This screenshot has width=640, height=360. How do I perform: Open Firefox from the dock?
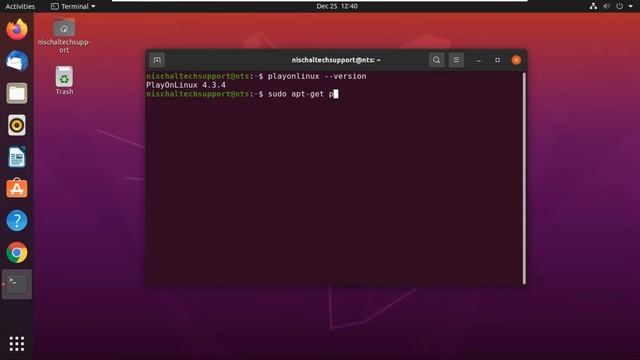point(17,29)
